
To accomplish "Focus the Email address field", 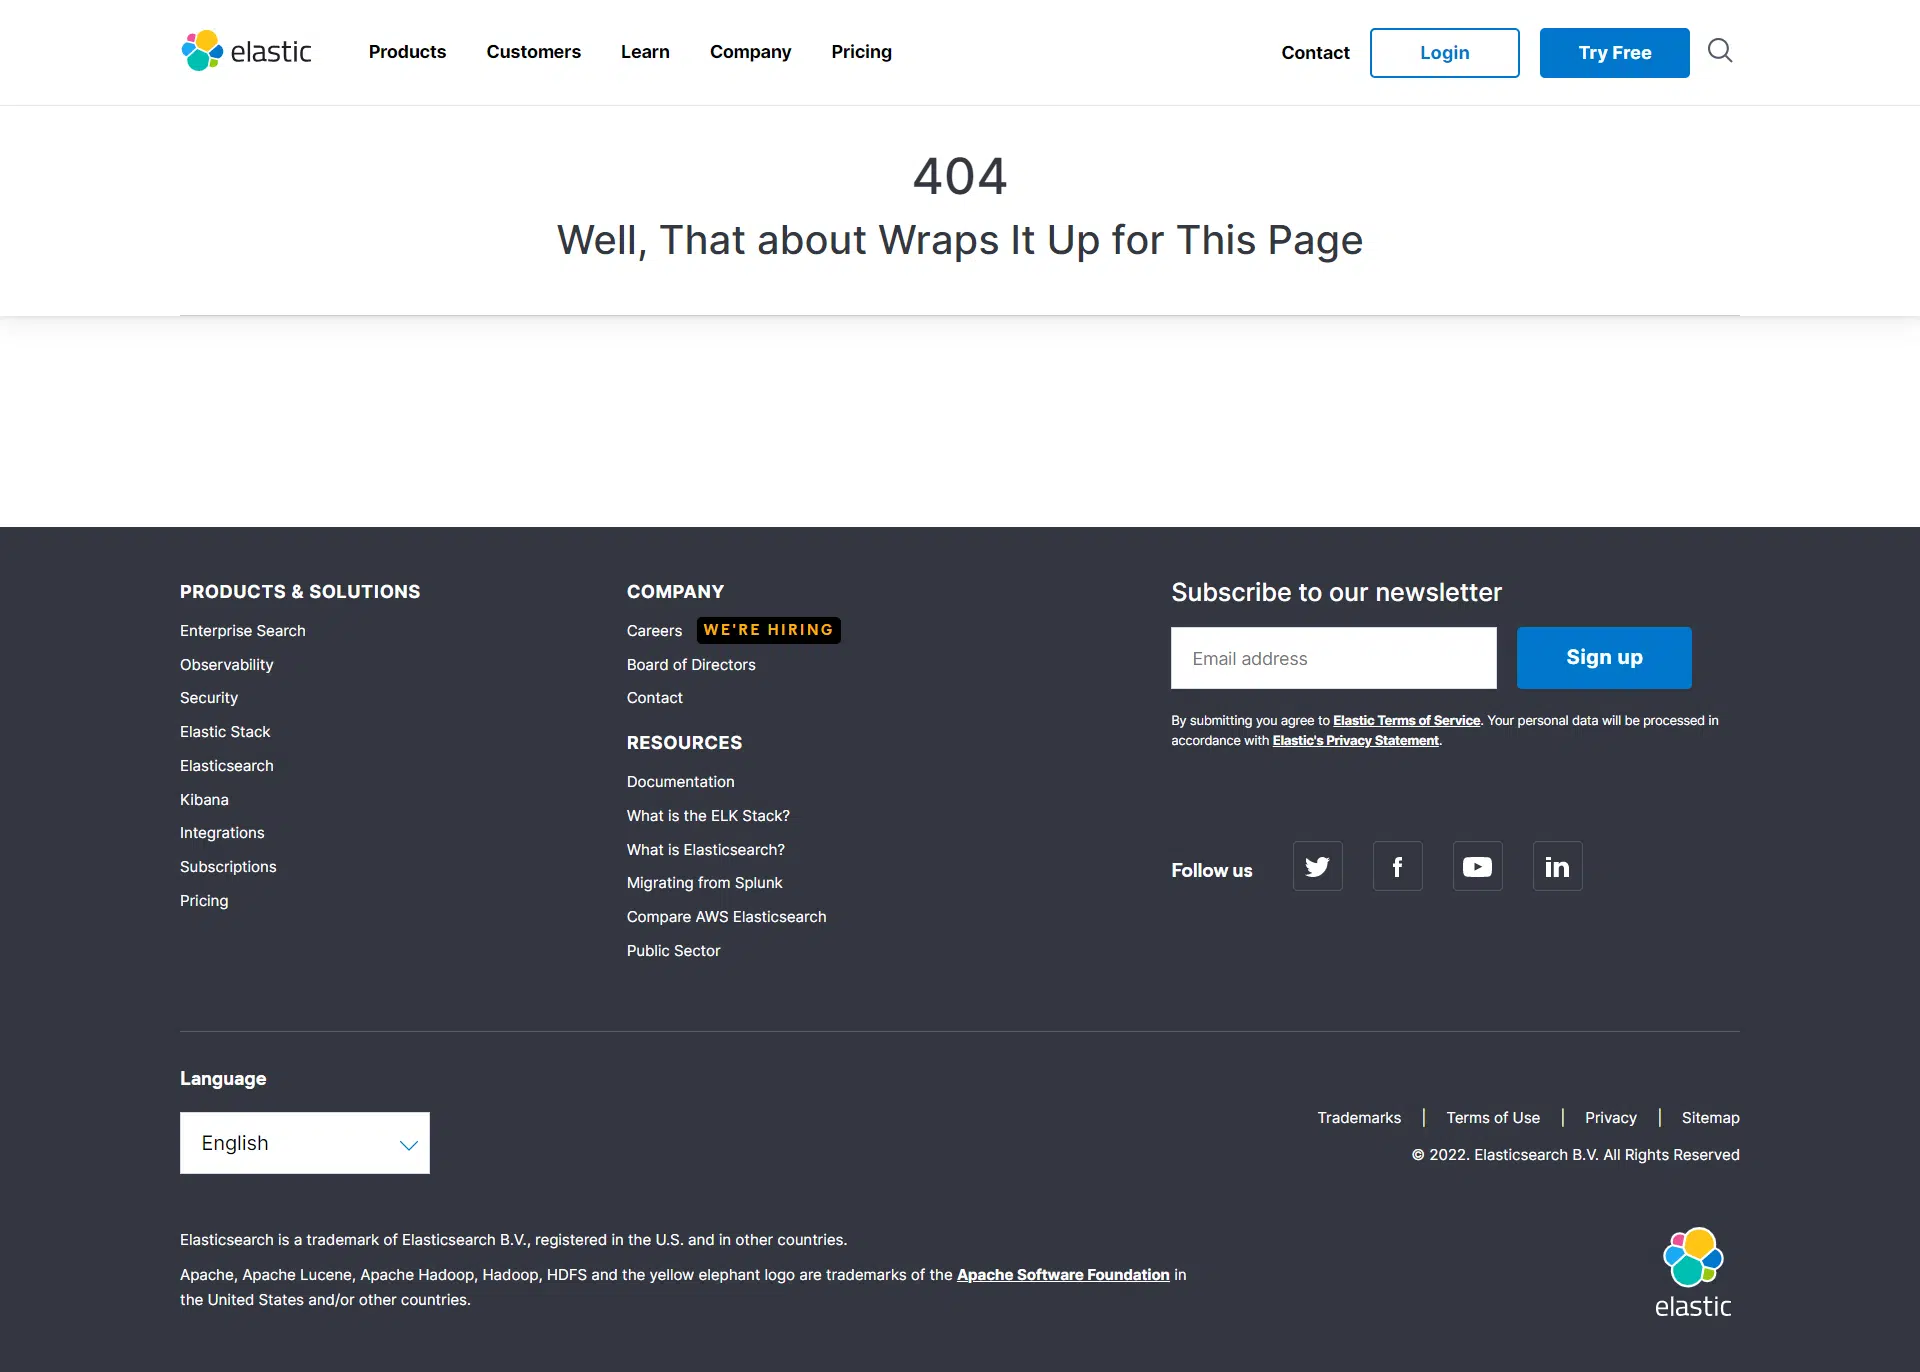I will (1333, 658).
